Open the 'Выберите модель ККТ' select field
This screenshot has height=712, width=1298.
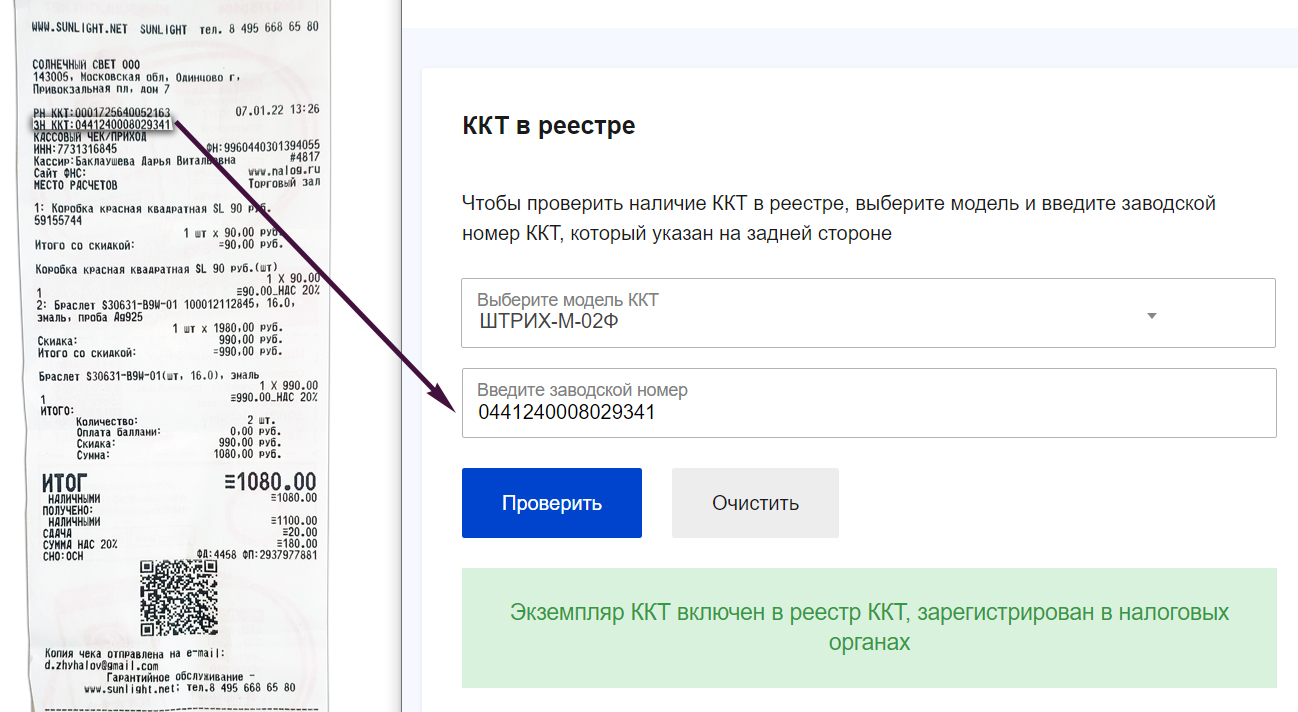point(868,312)
